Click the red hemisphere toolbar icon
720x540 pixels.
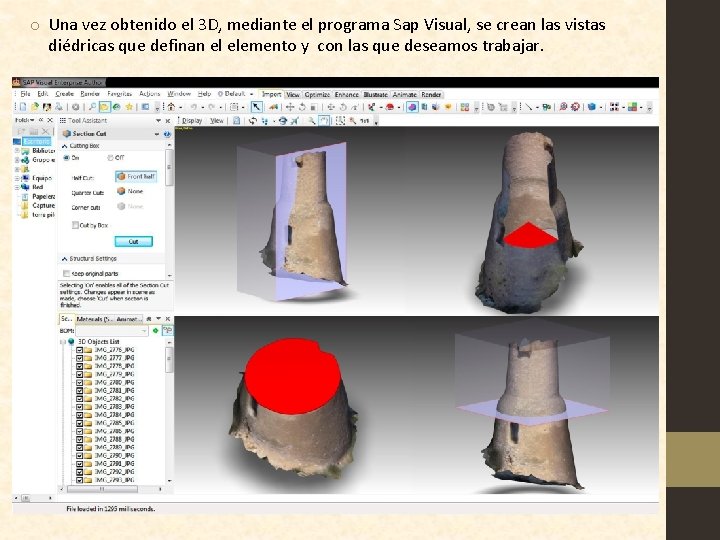(x=390, y=107)
